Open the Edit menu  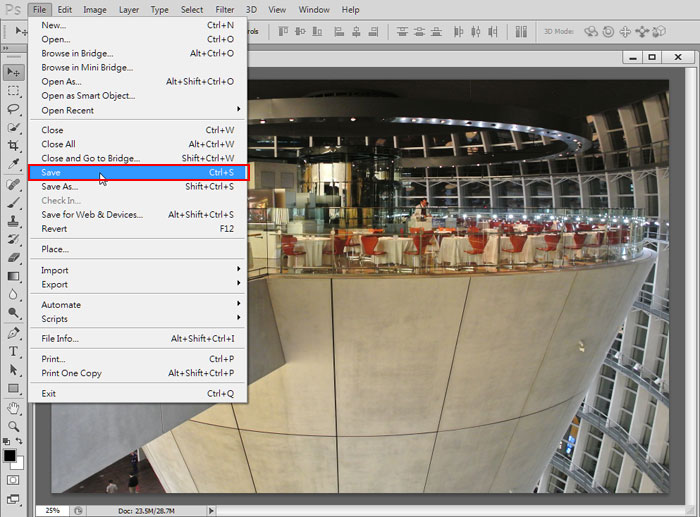point(65,9)
